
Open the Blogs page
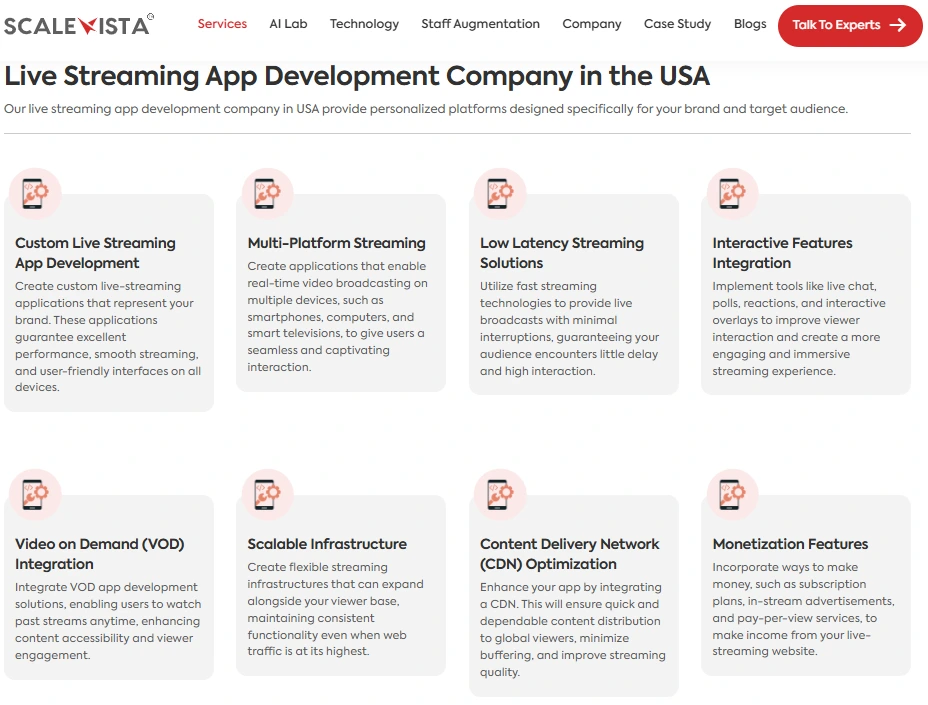click(x=750, y=24)
